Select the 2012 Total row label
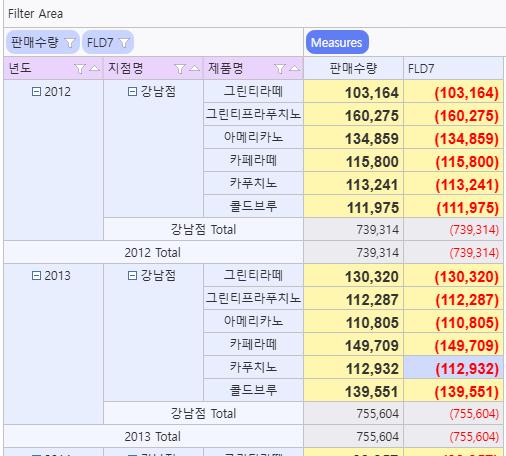506x456 pixels. (x=153, y=252)
